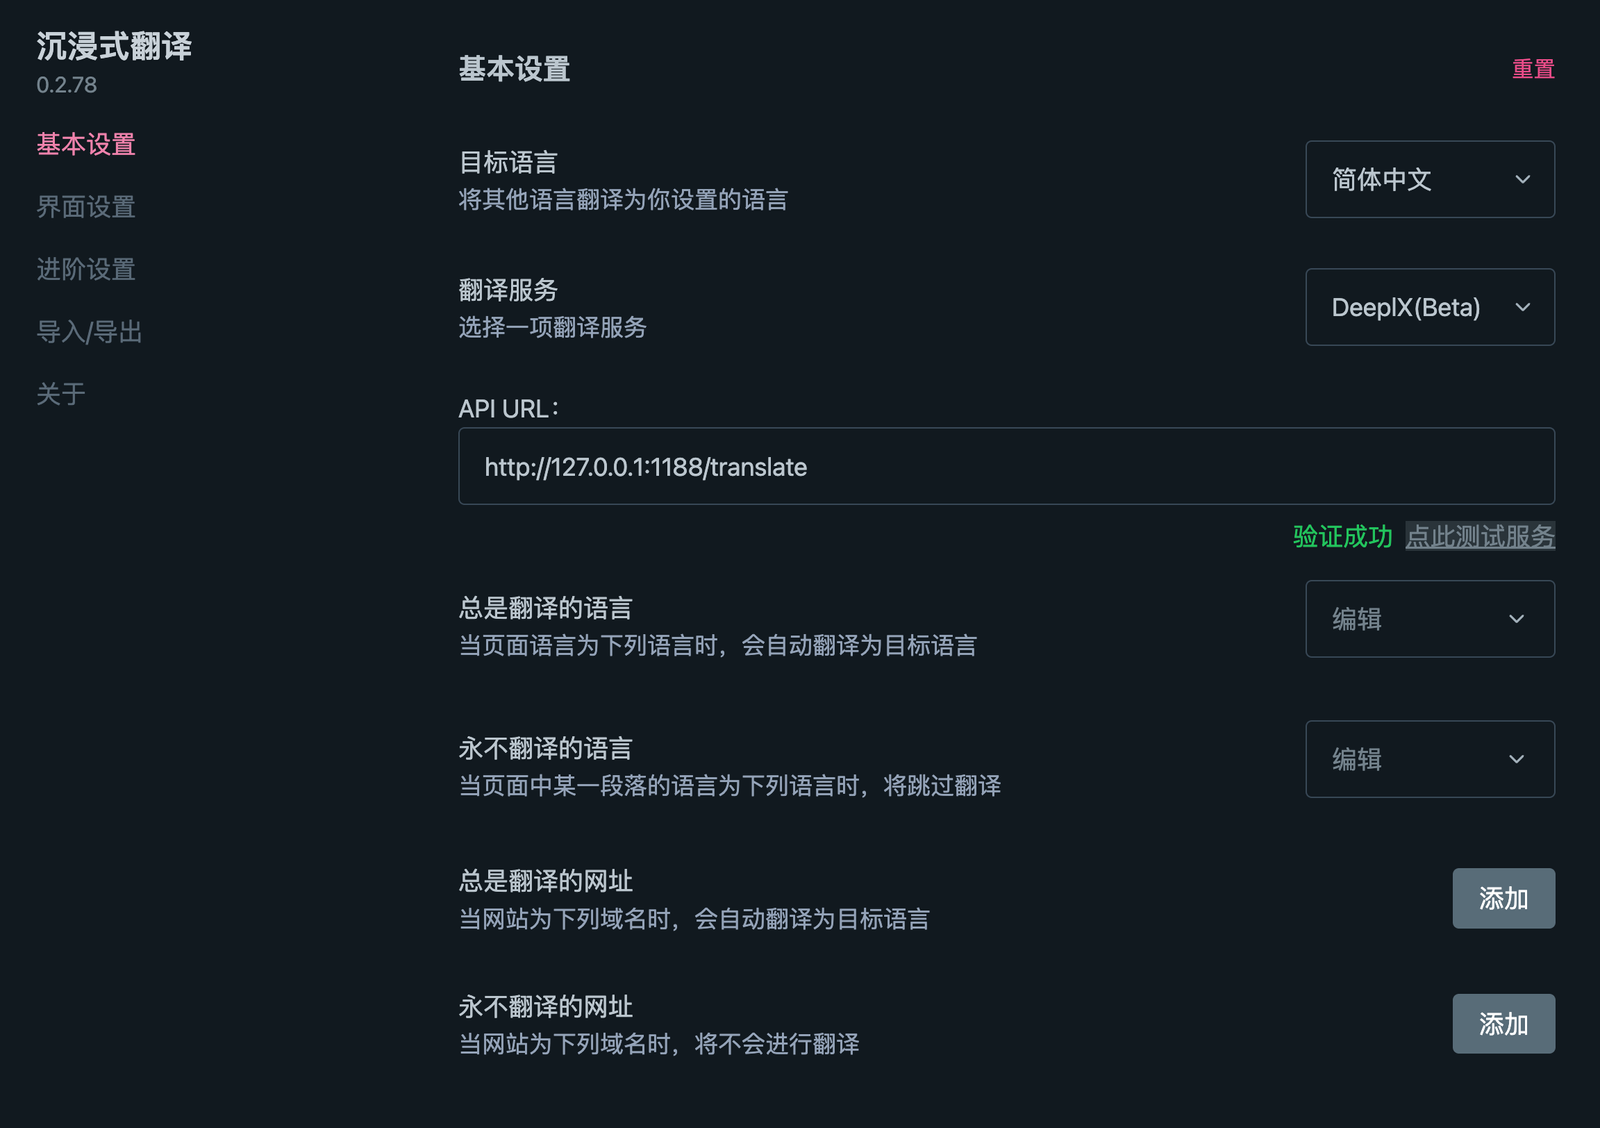The width and height of the screenshot is (1600, 1128).
Task: Click the 添加 button for 总是翻译的网址
Action: pyautogui.click(x=1503, y=898)
